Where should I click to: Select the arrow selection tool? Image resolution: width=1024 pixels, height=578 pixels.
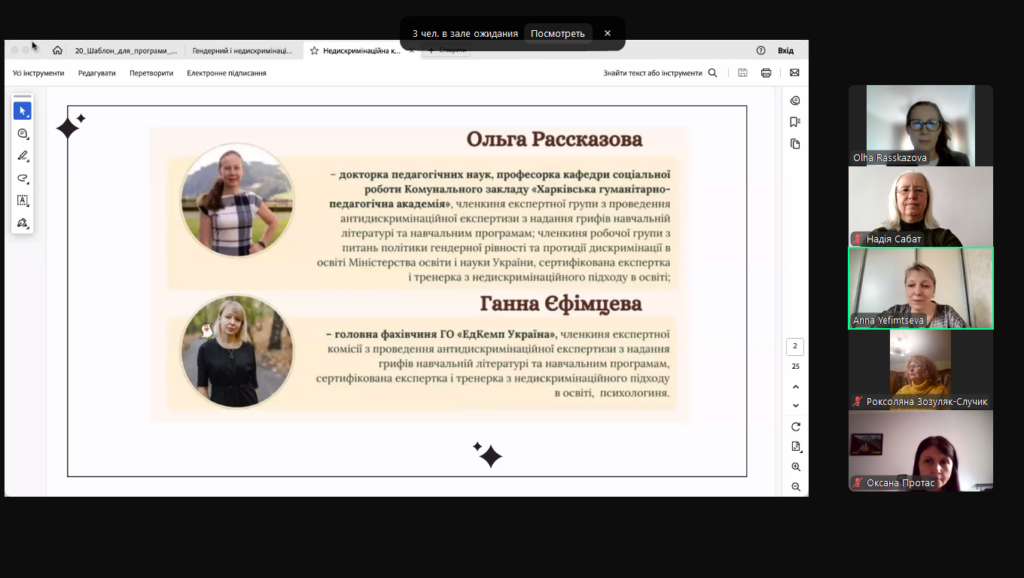[x=22, y=111]
